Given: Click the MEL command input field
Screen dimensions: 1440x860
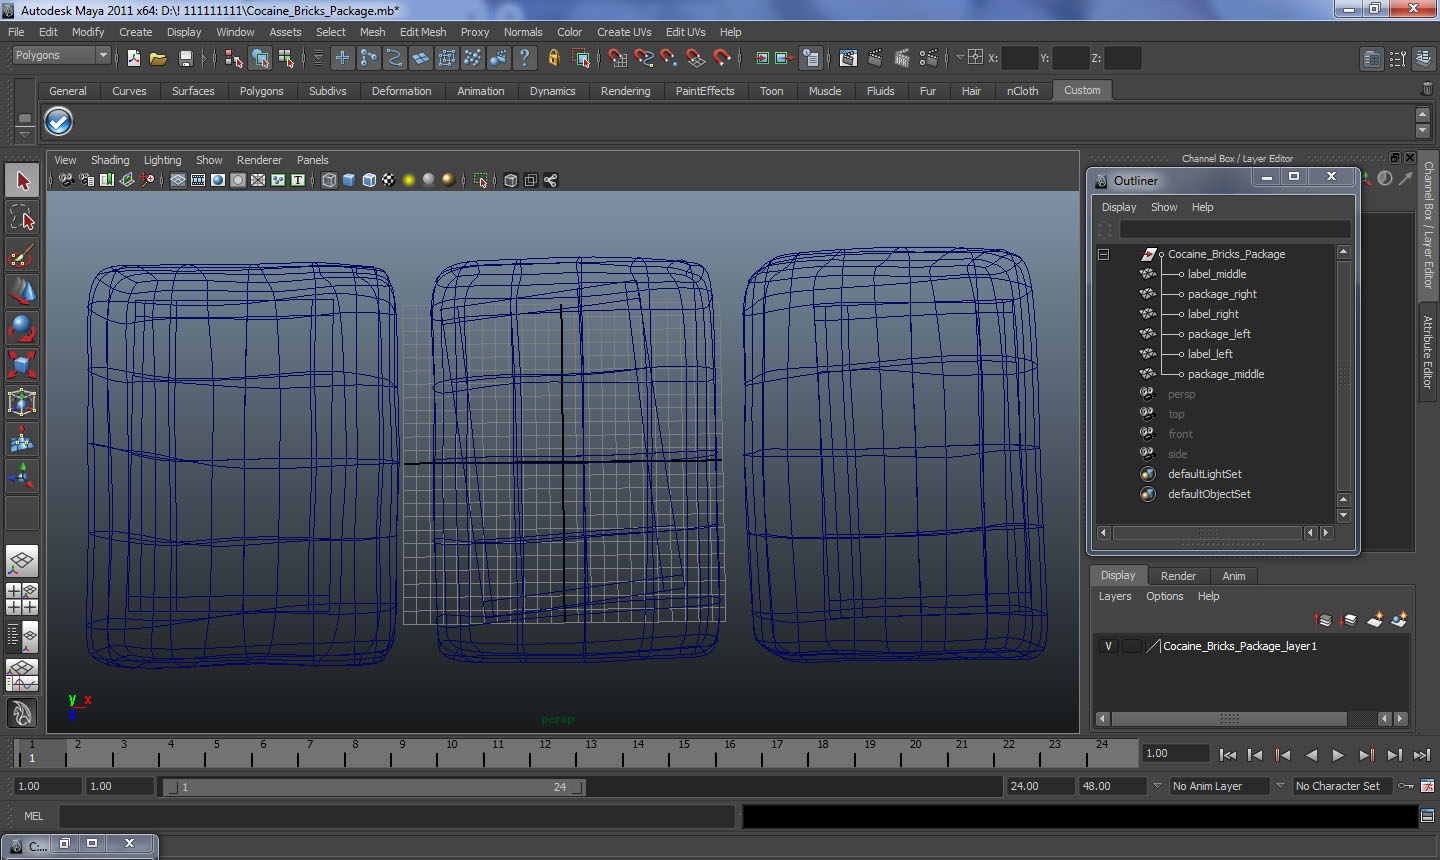Looking at the screenshot, I should [x=397, y=816].
